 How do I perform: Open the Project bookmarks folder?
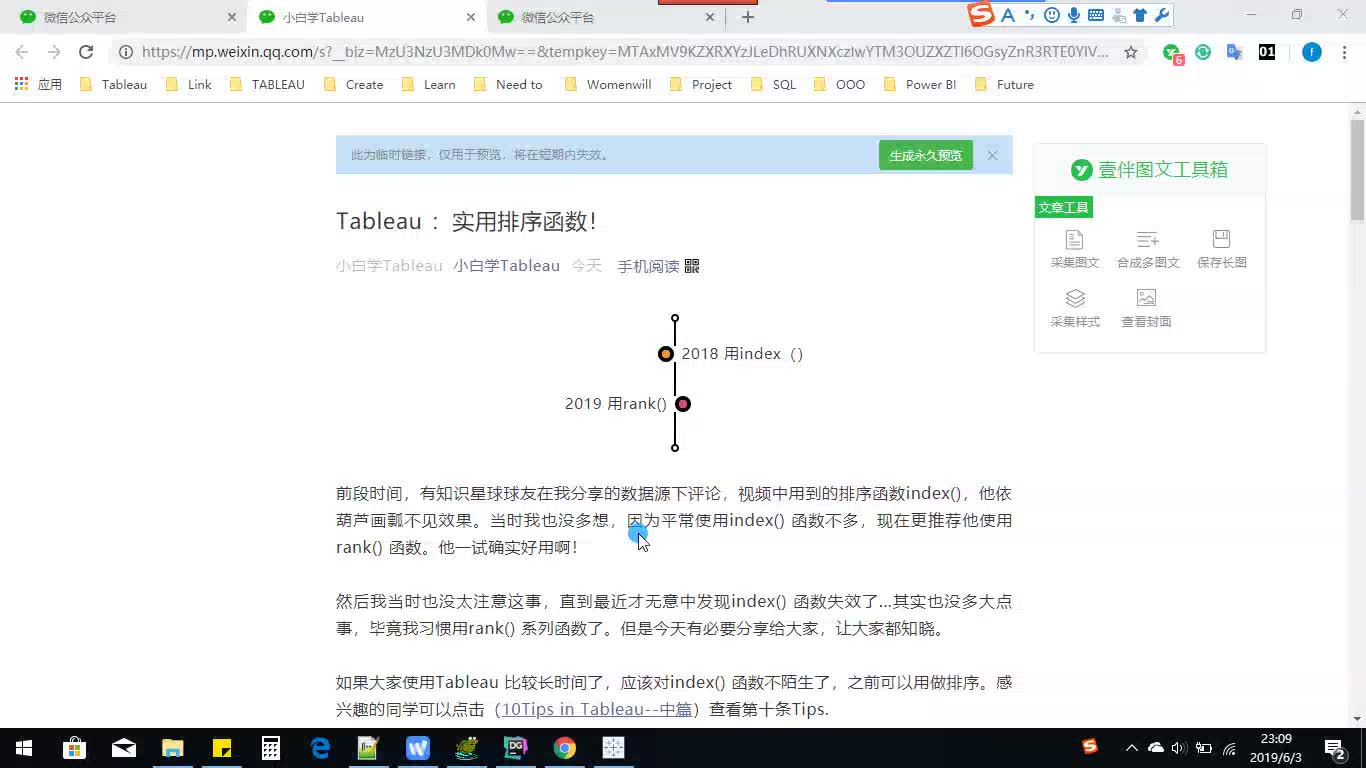(x=700, y=85)
